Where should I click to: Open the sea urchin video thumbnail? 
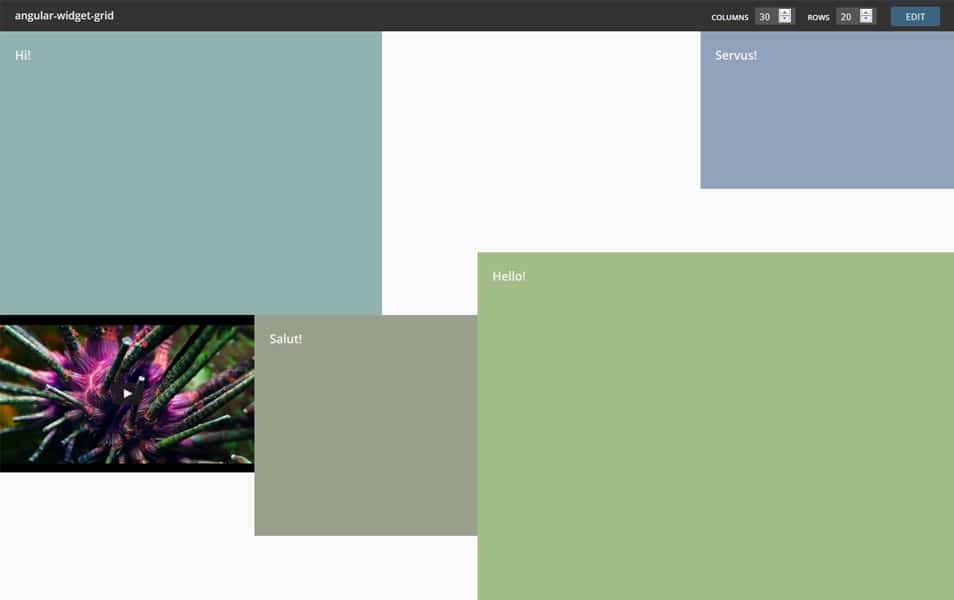tap(127, 393)
